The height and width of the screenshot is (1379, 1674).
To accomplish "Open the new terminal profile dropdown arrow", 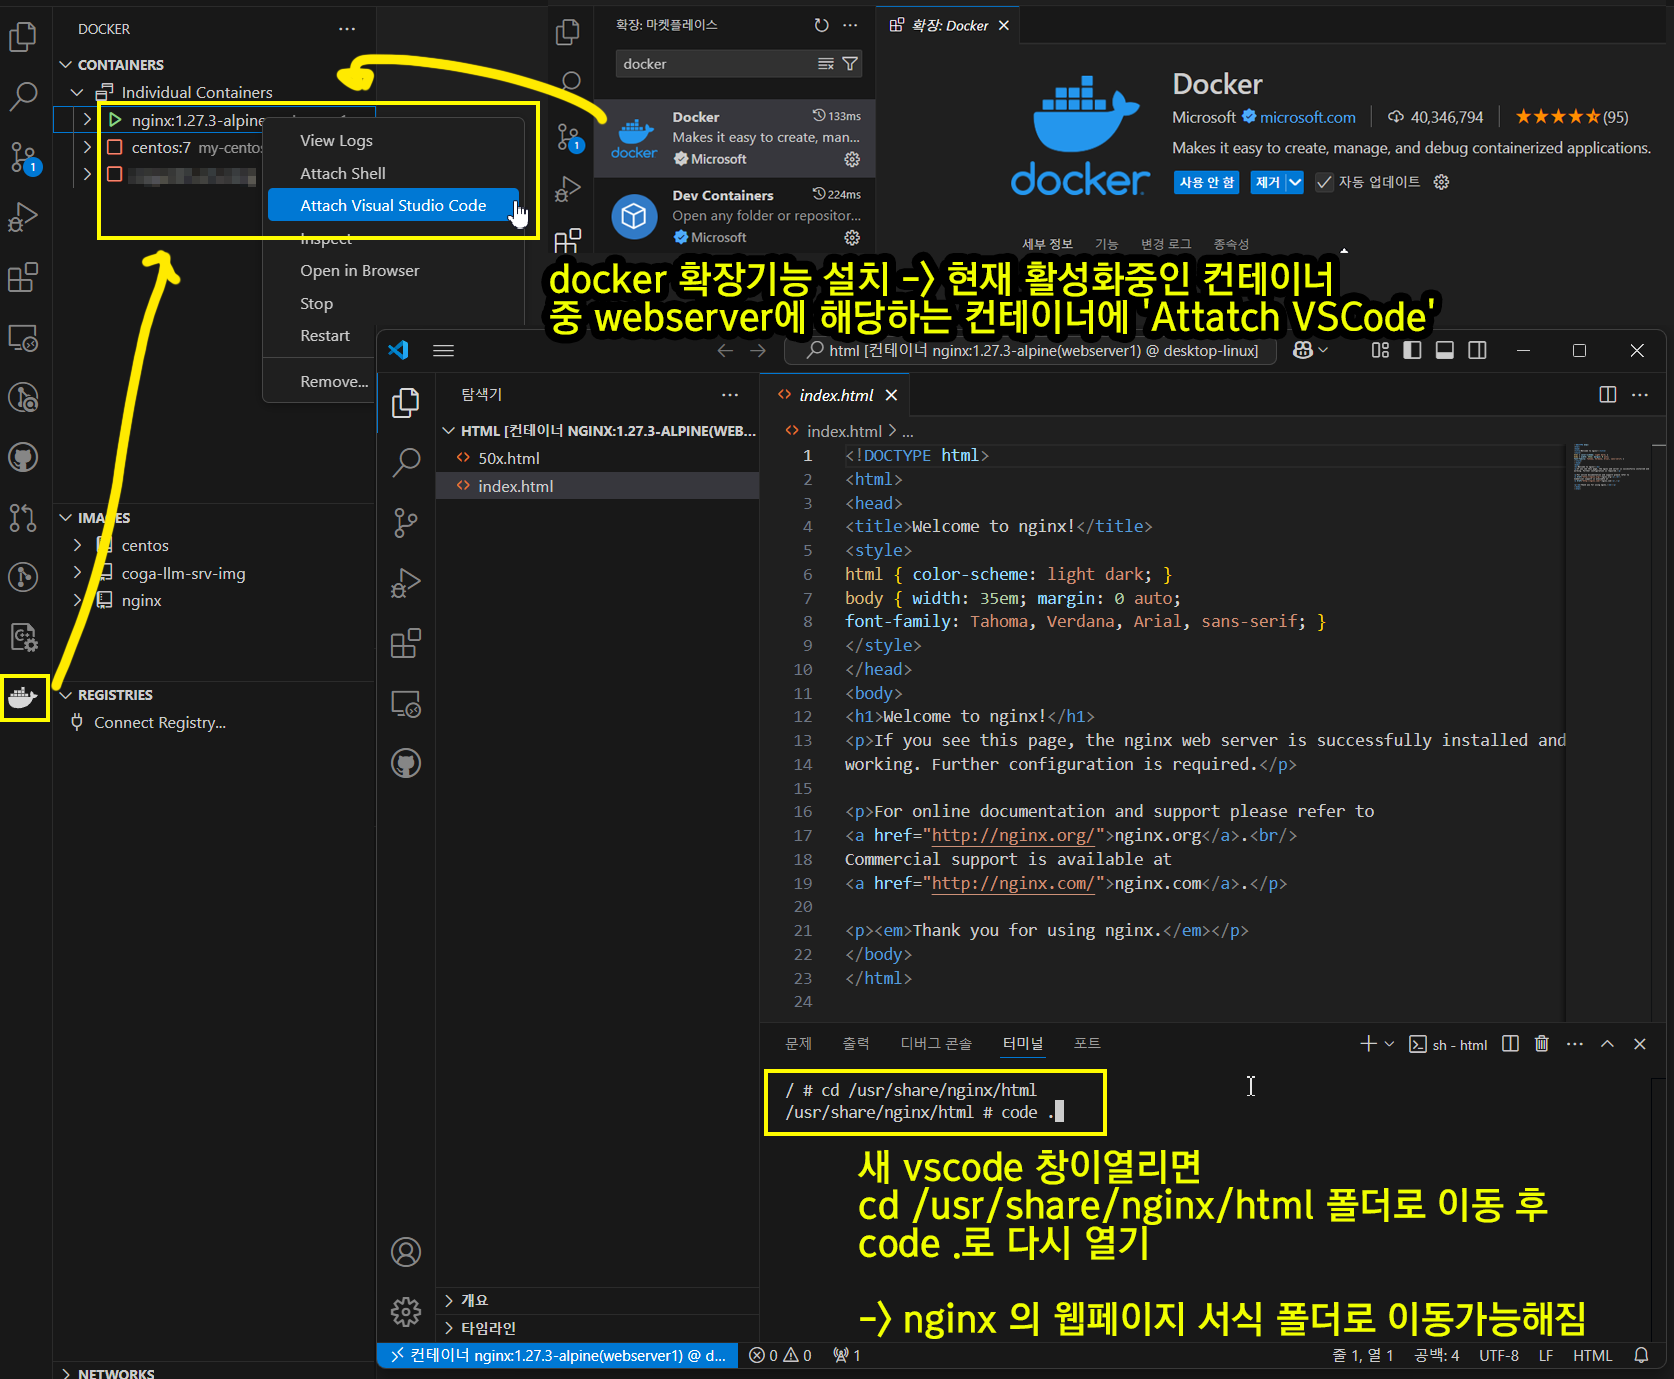I will click(1389, 1044).
